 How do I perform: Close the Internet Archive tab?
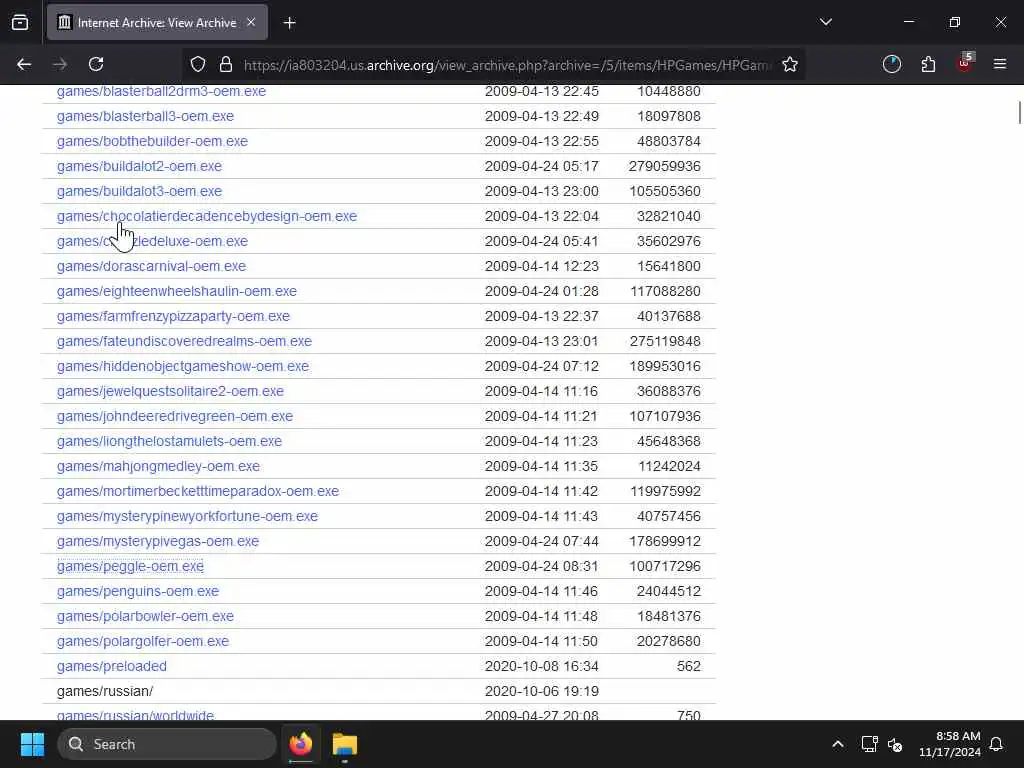251,22
